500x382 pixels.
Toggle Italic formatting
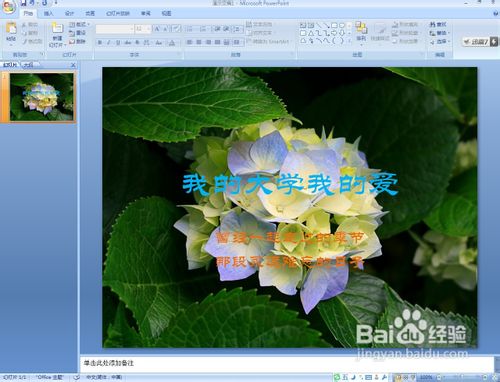click(x=108, y=43)
